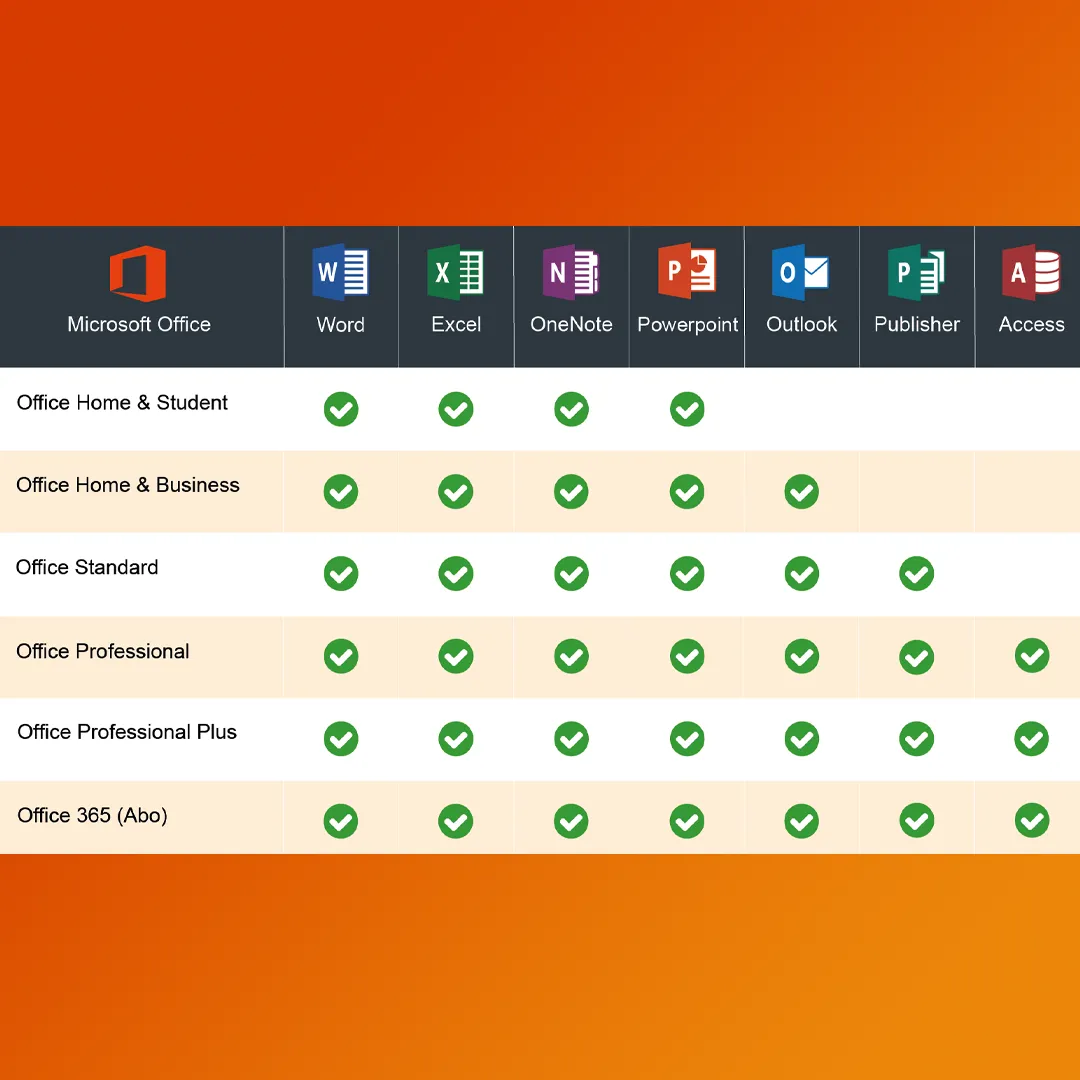Click the OneNote app icon

(571, 272)
